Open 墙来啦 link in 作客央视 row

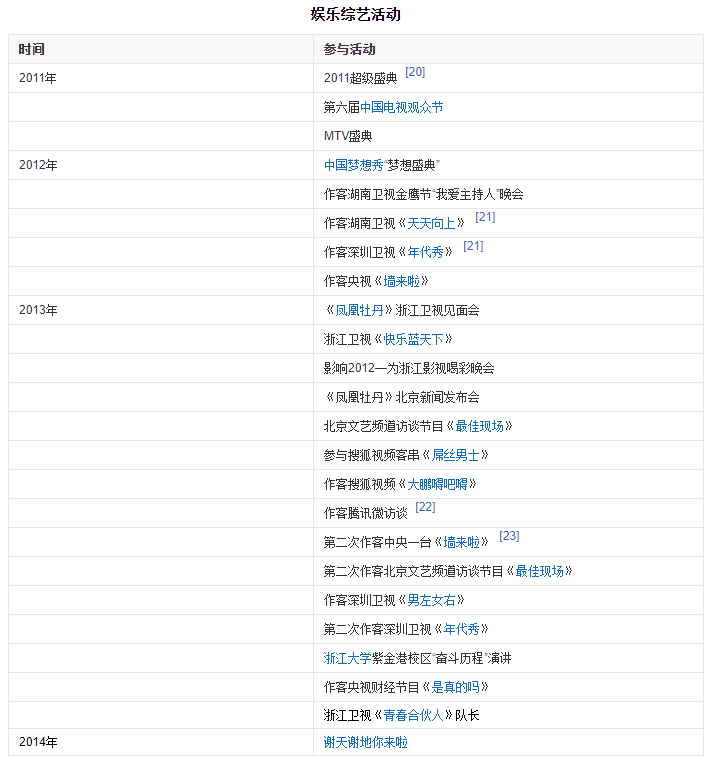click(x=406, y=281)
